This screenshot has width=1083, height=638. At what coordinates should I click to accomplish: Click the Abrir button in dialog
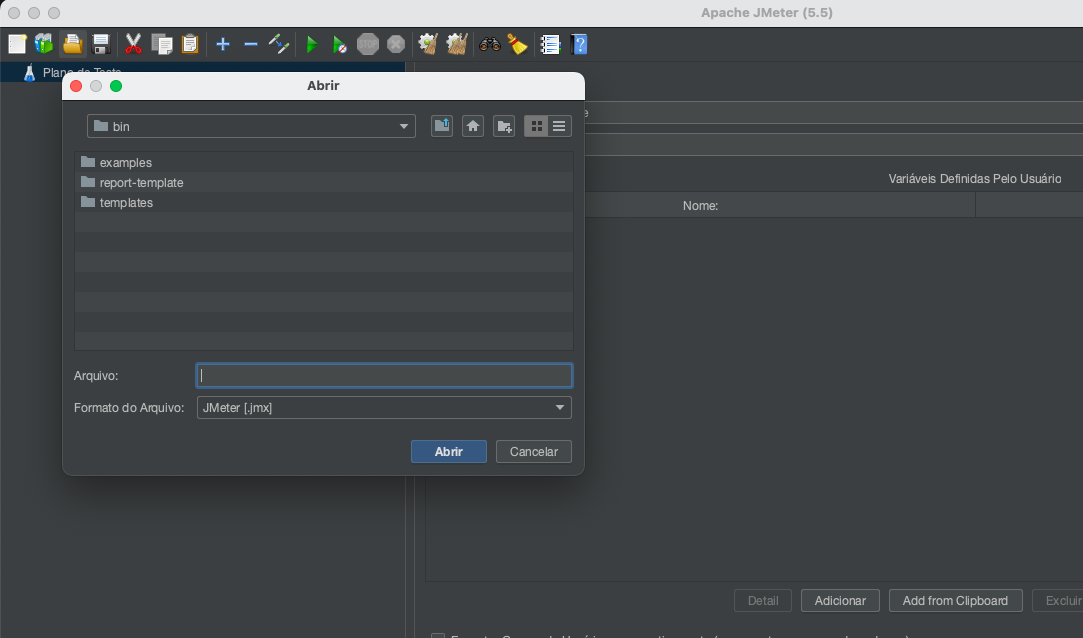449,452
